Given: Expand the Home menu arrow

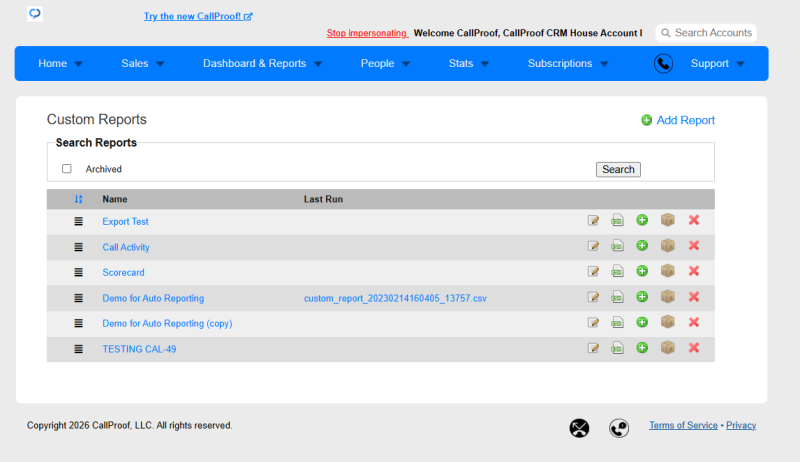Looking at the screenshot, I should [79, 64].
